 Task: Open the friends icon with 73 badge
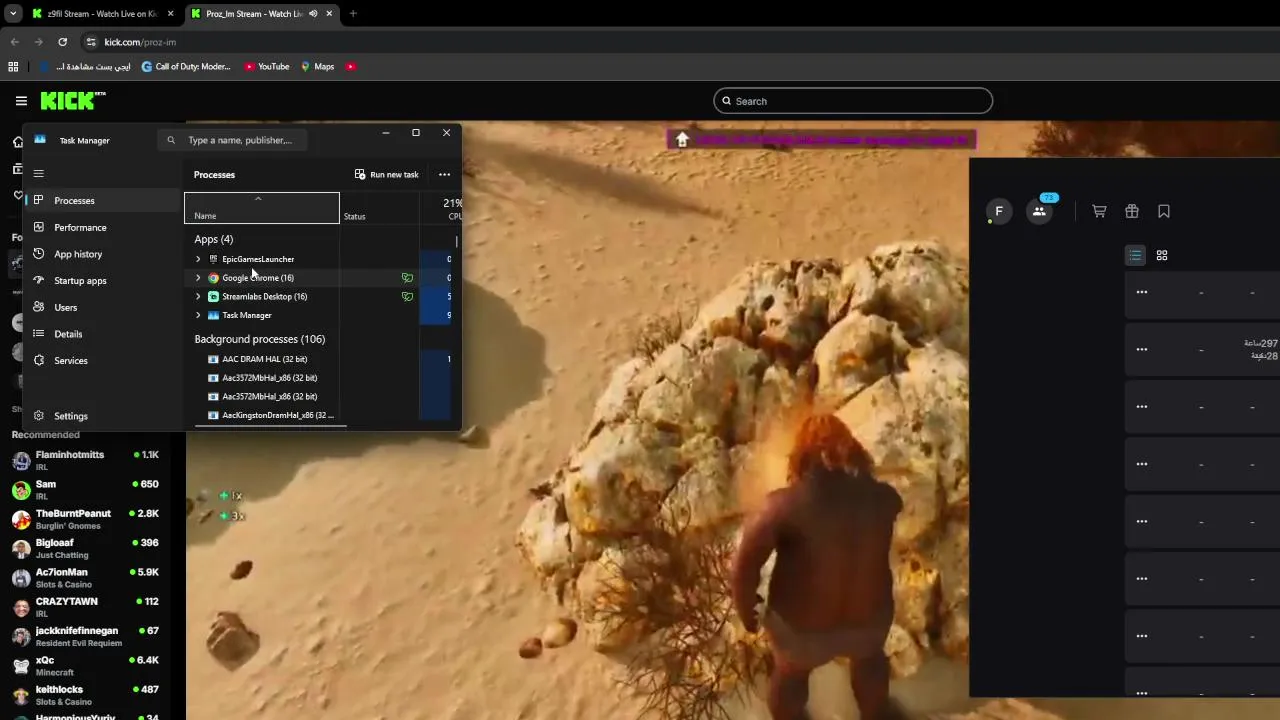click(x=1040, y=210)
